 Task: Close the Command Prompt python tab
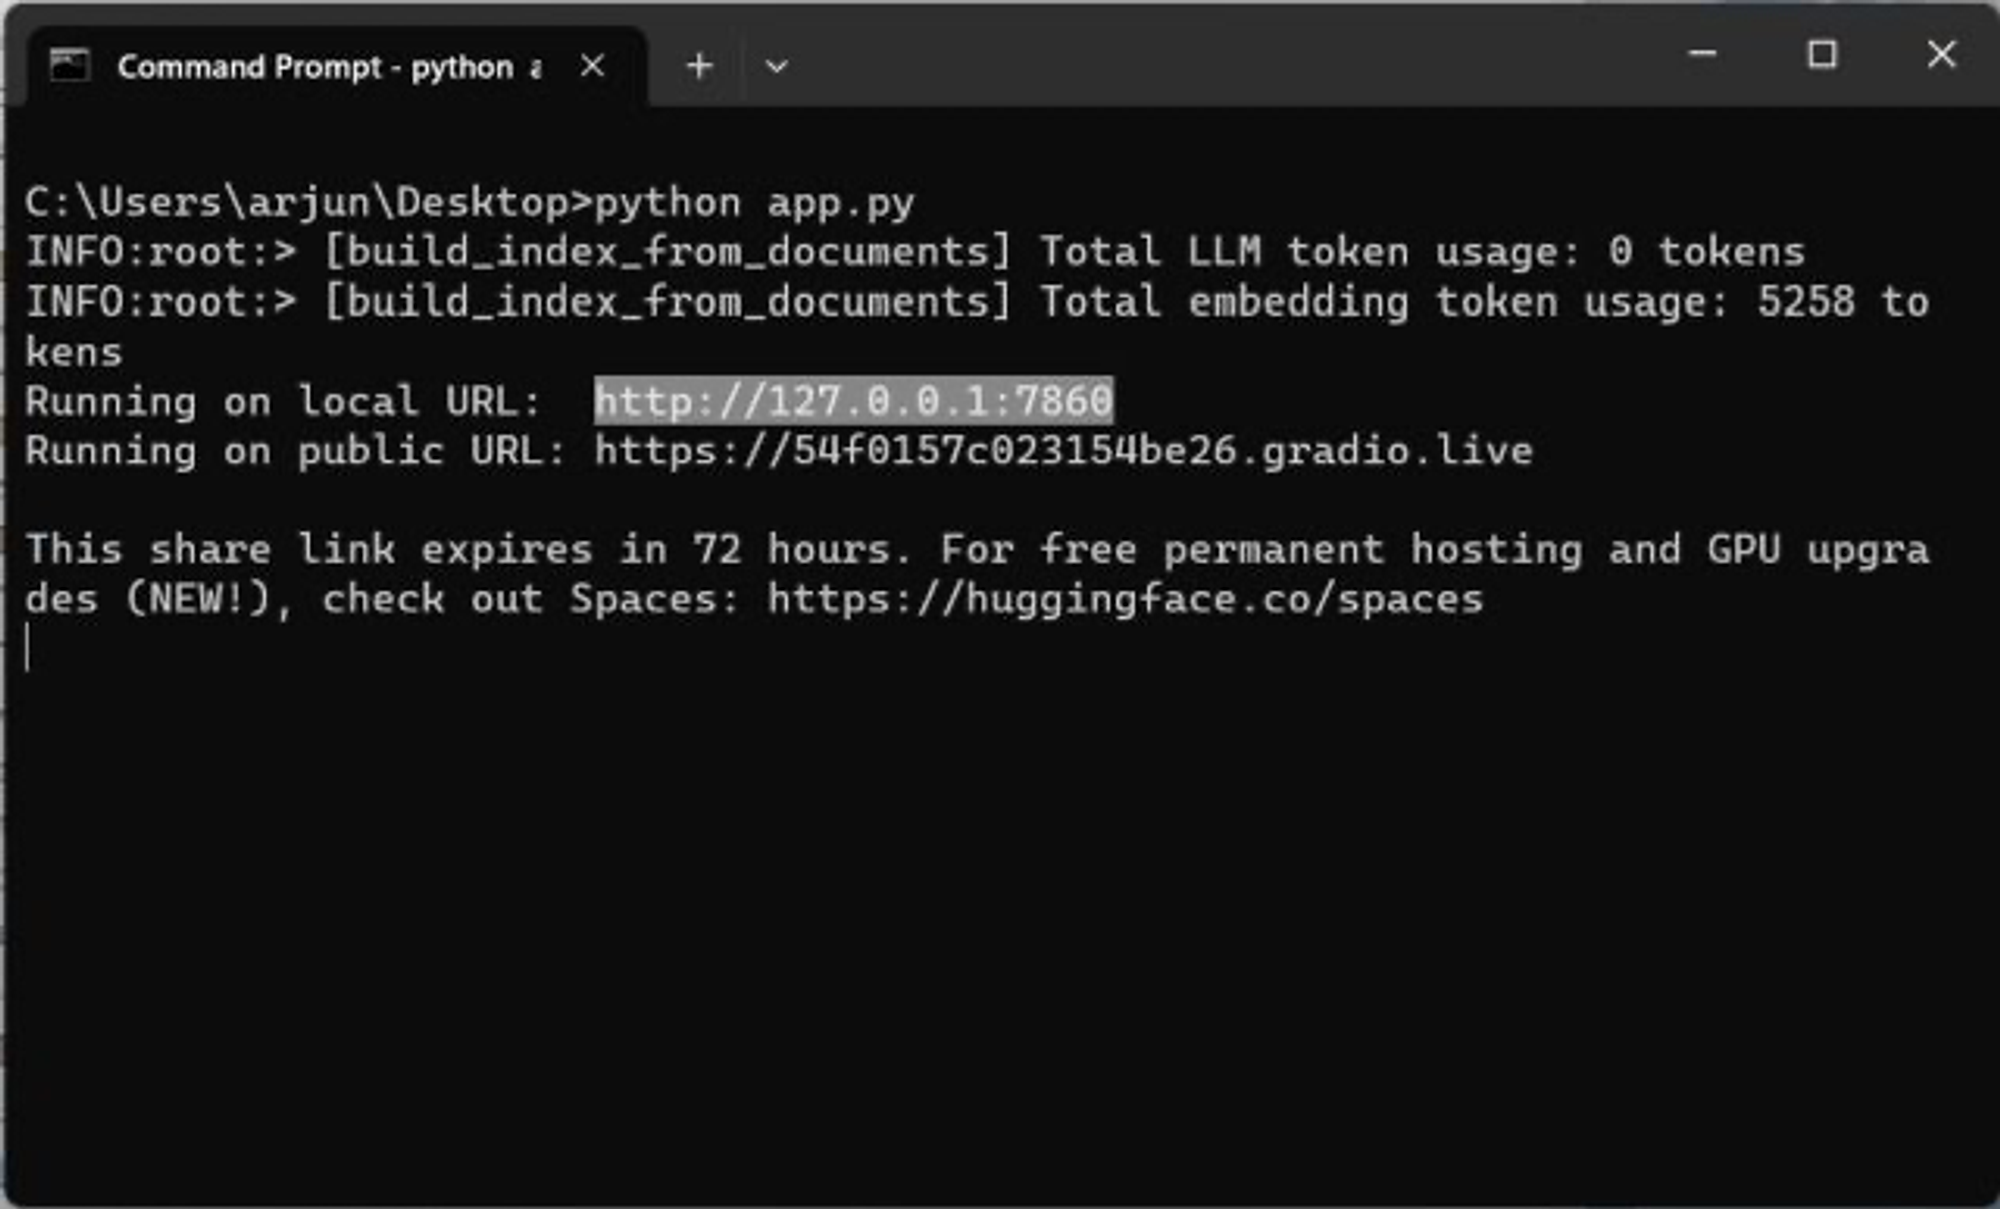(593, 66)
